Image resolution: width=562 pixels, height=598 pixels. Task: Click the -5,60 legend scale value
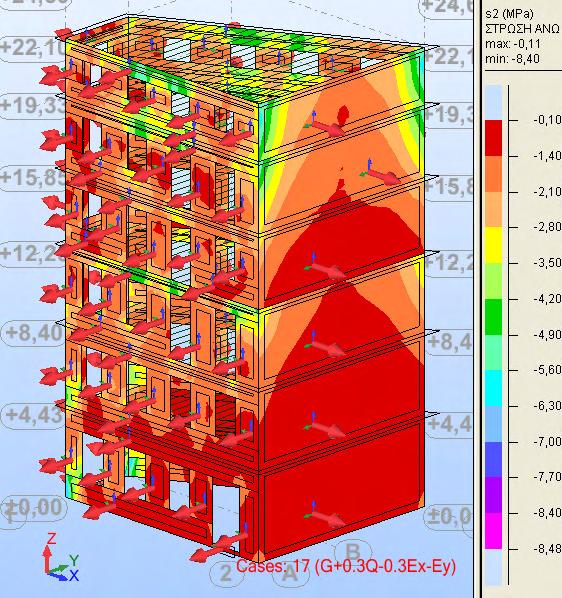(x=547, y=370)
